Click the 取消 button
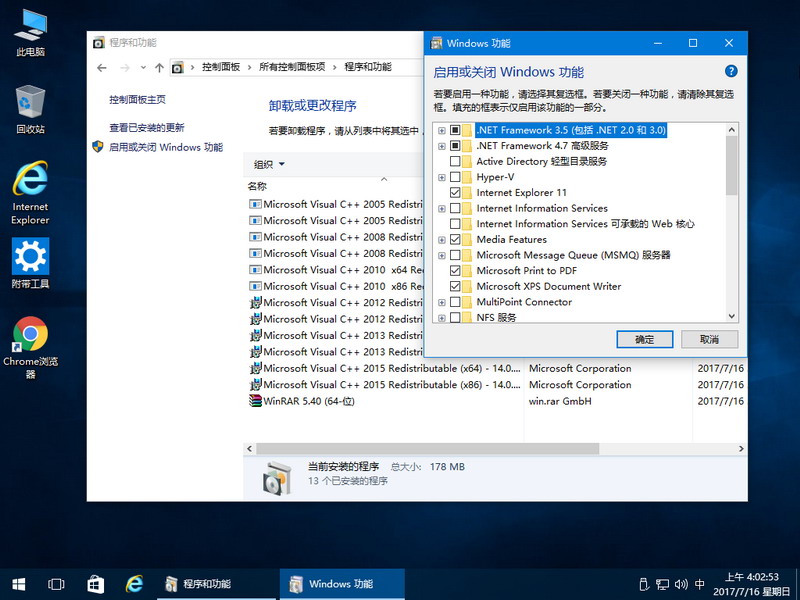800x600 pixels. pos(709,339)
